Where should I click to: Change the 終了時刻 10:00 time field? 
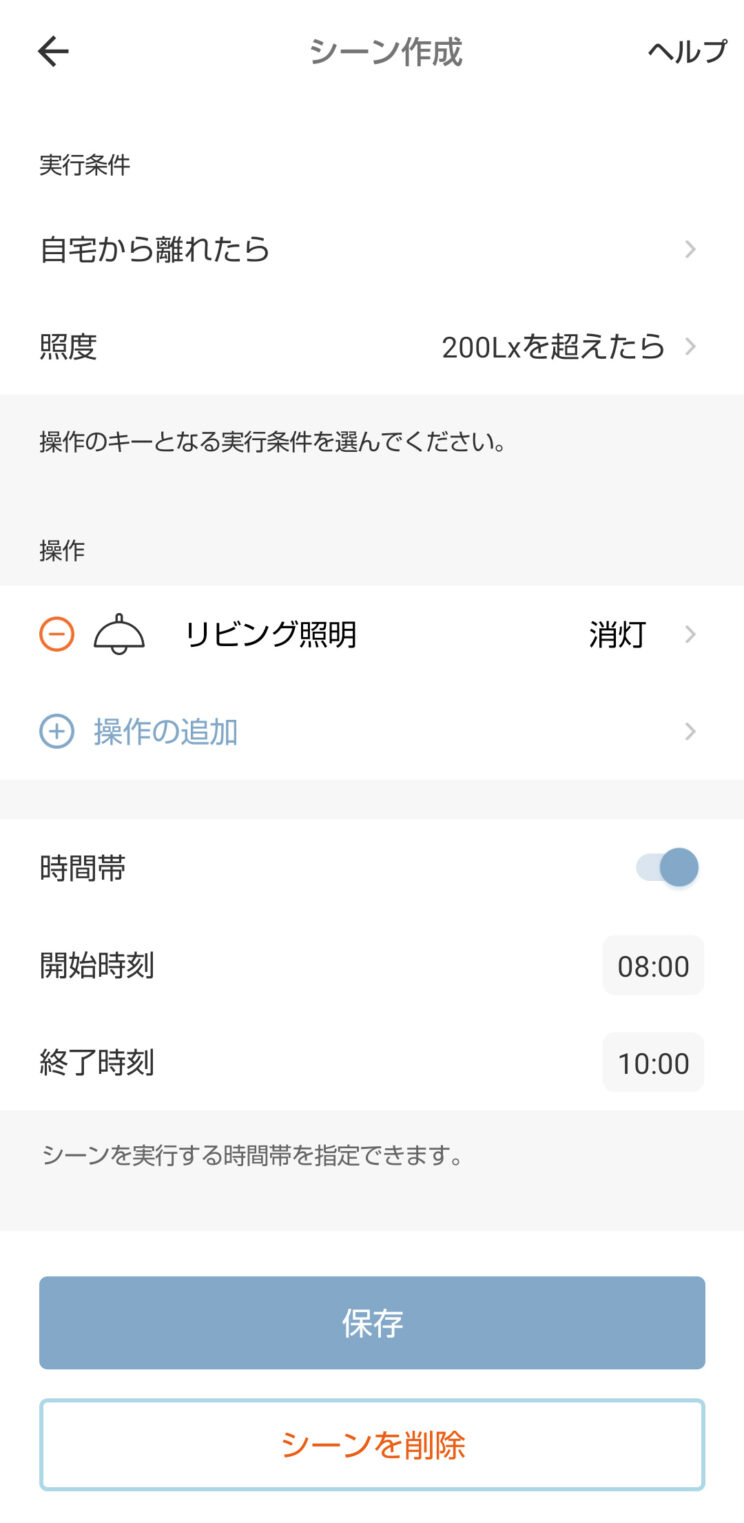tap(653, 1063)
